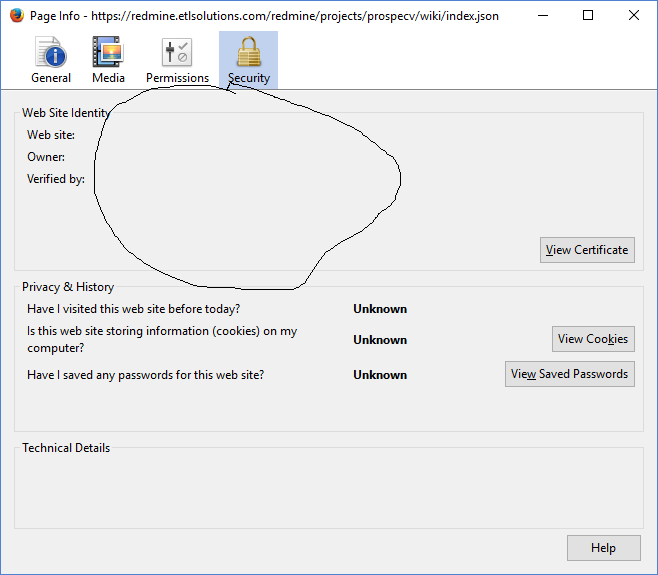The image size is (658, 575).
Task: Switch to the Media panel icon
Action: pyautogui.click(x=108, y=53)
